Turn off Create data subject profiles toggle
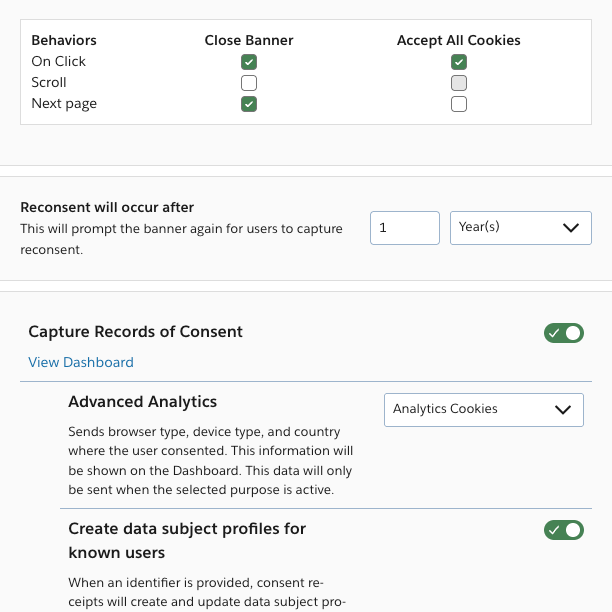Viewport: 612px width, 612px height. (x=564, y=530)
